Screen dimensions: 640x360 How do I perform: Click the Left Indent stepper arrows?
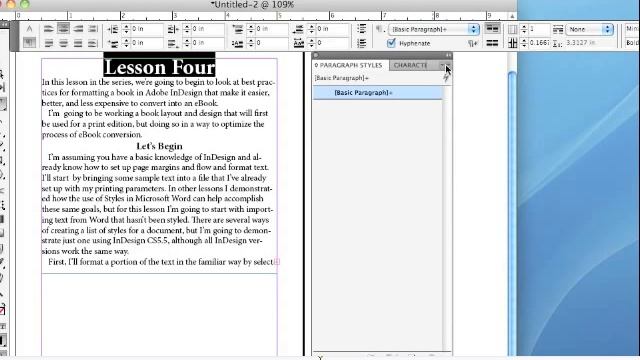pos(126,29)
